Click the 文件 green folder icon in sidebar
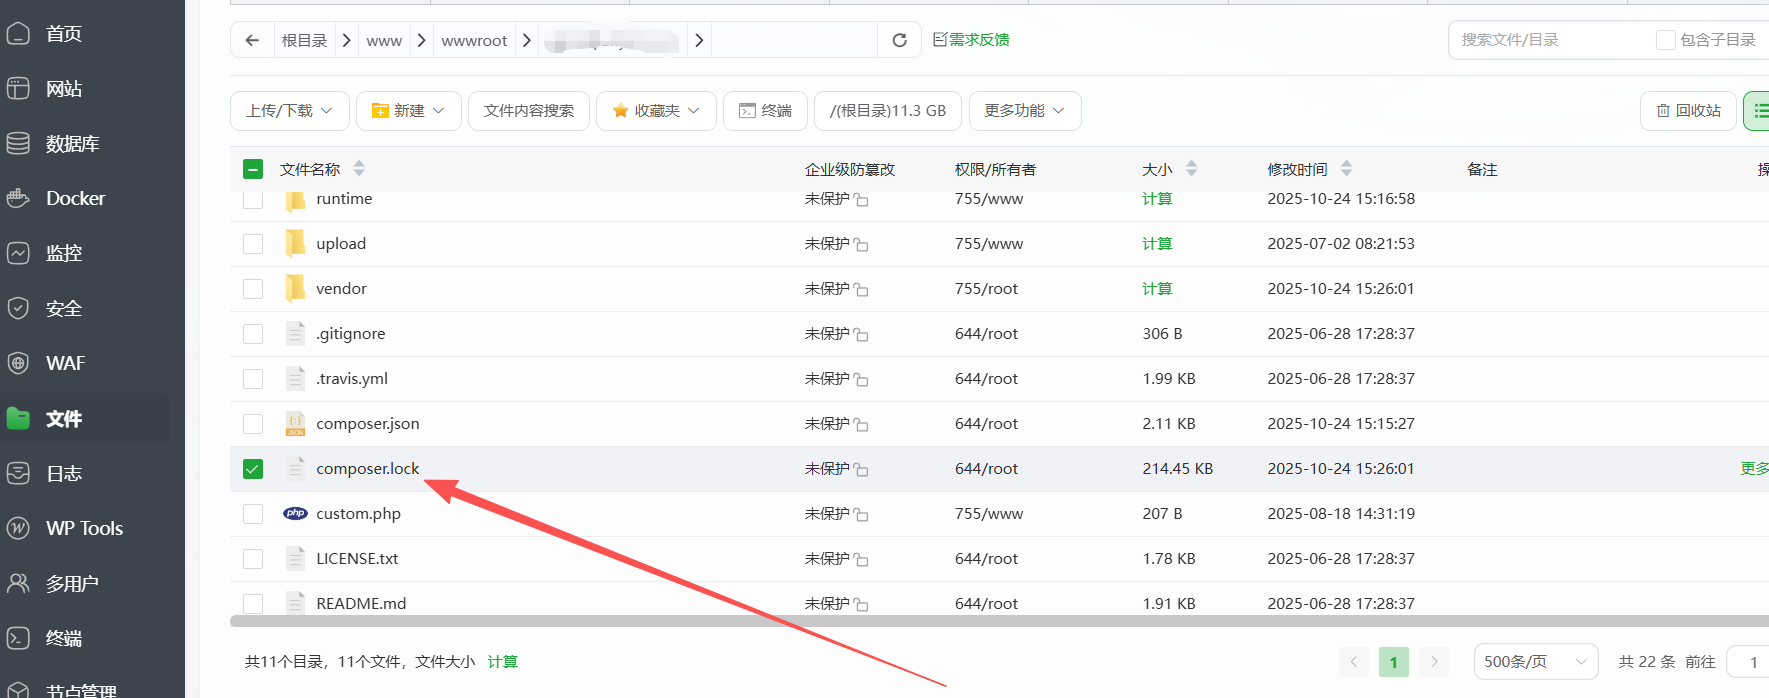Viewport: 1769px width, 698px height. [18, 418]
